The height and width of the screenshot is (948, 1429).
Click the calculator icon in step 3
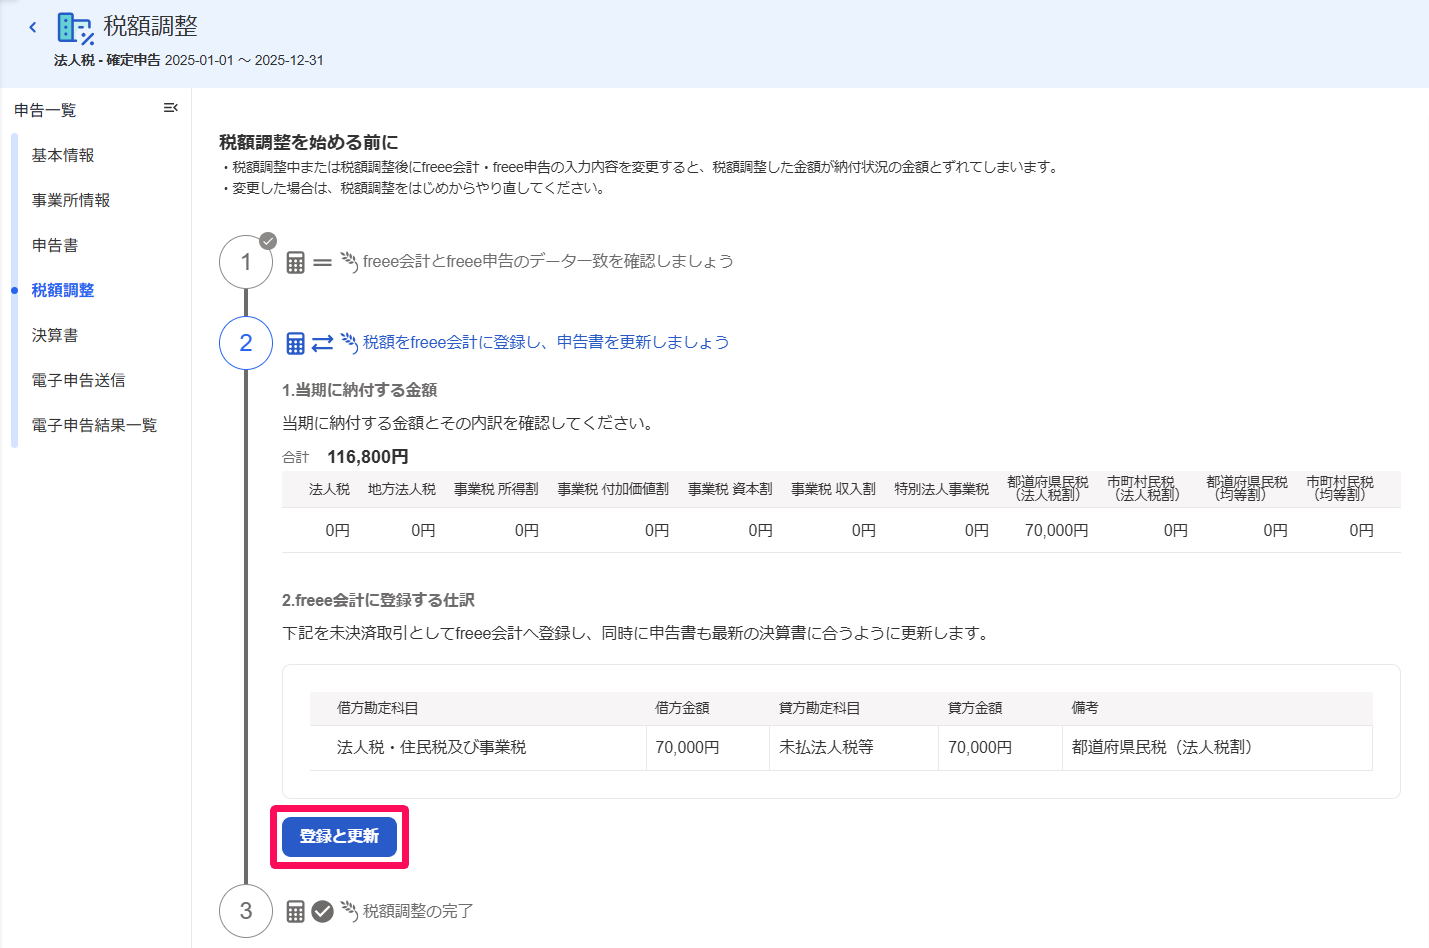(295, 911)
